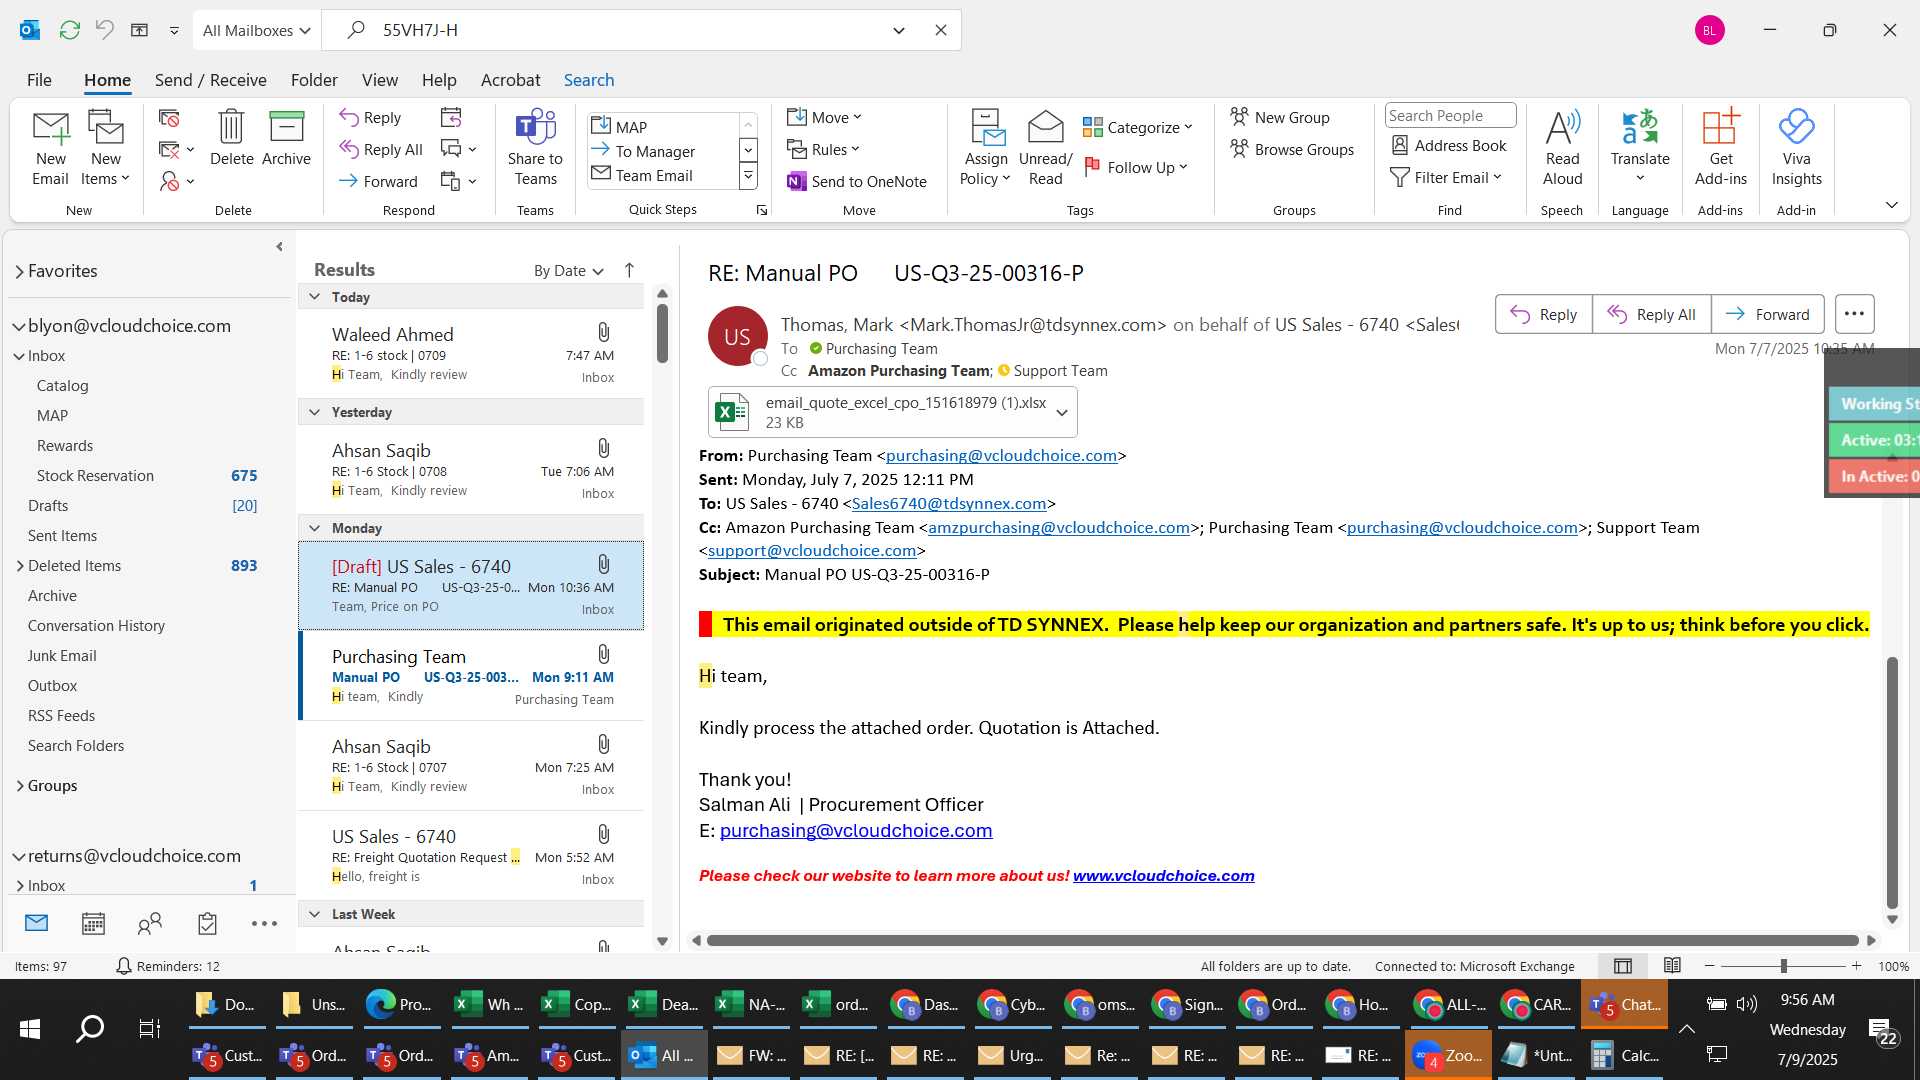Switch to Calendar view in navigation bar
Screen dimensions: 1920x1080
pos(93,923)
